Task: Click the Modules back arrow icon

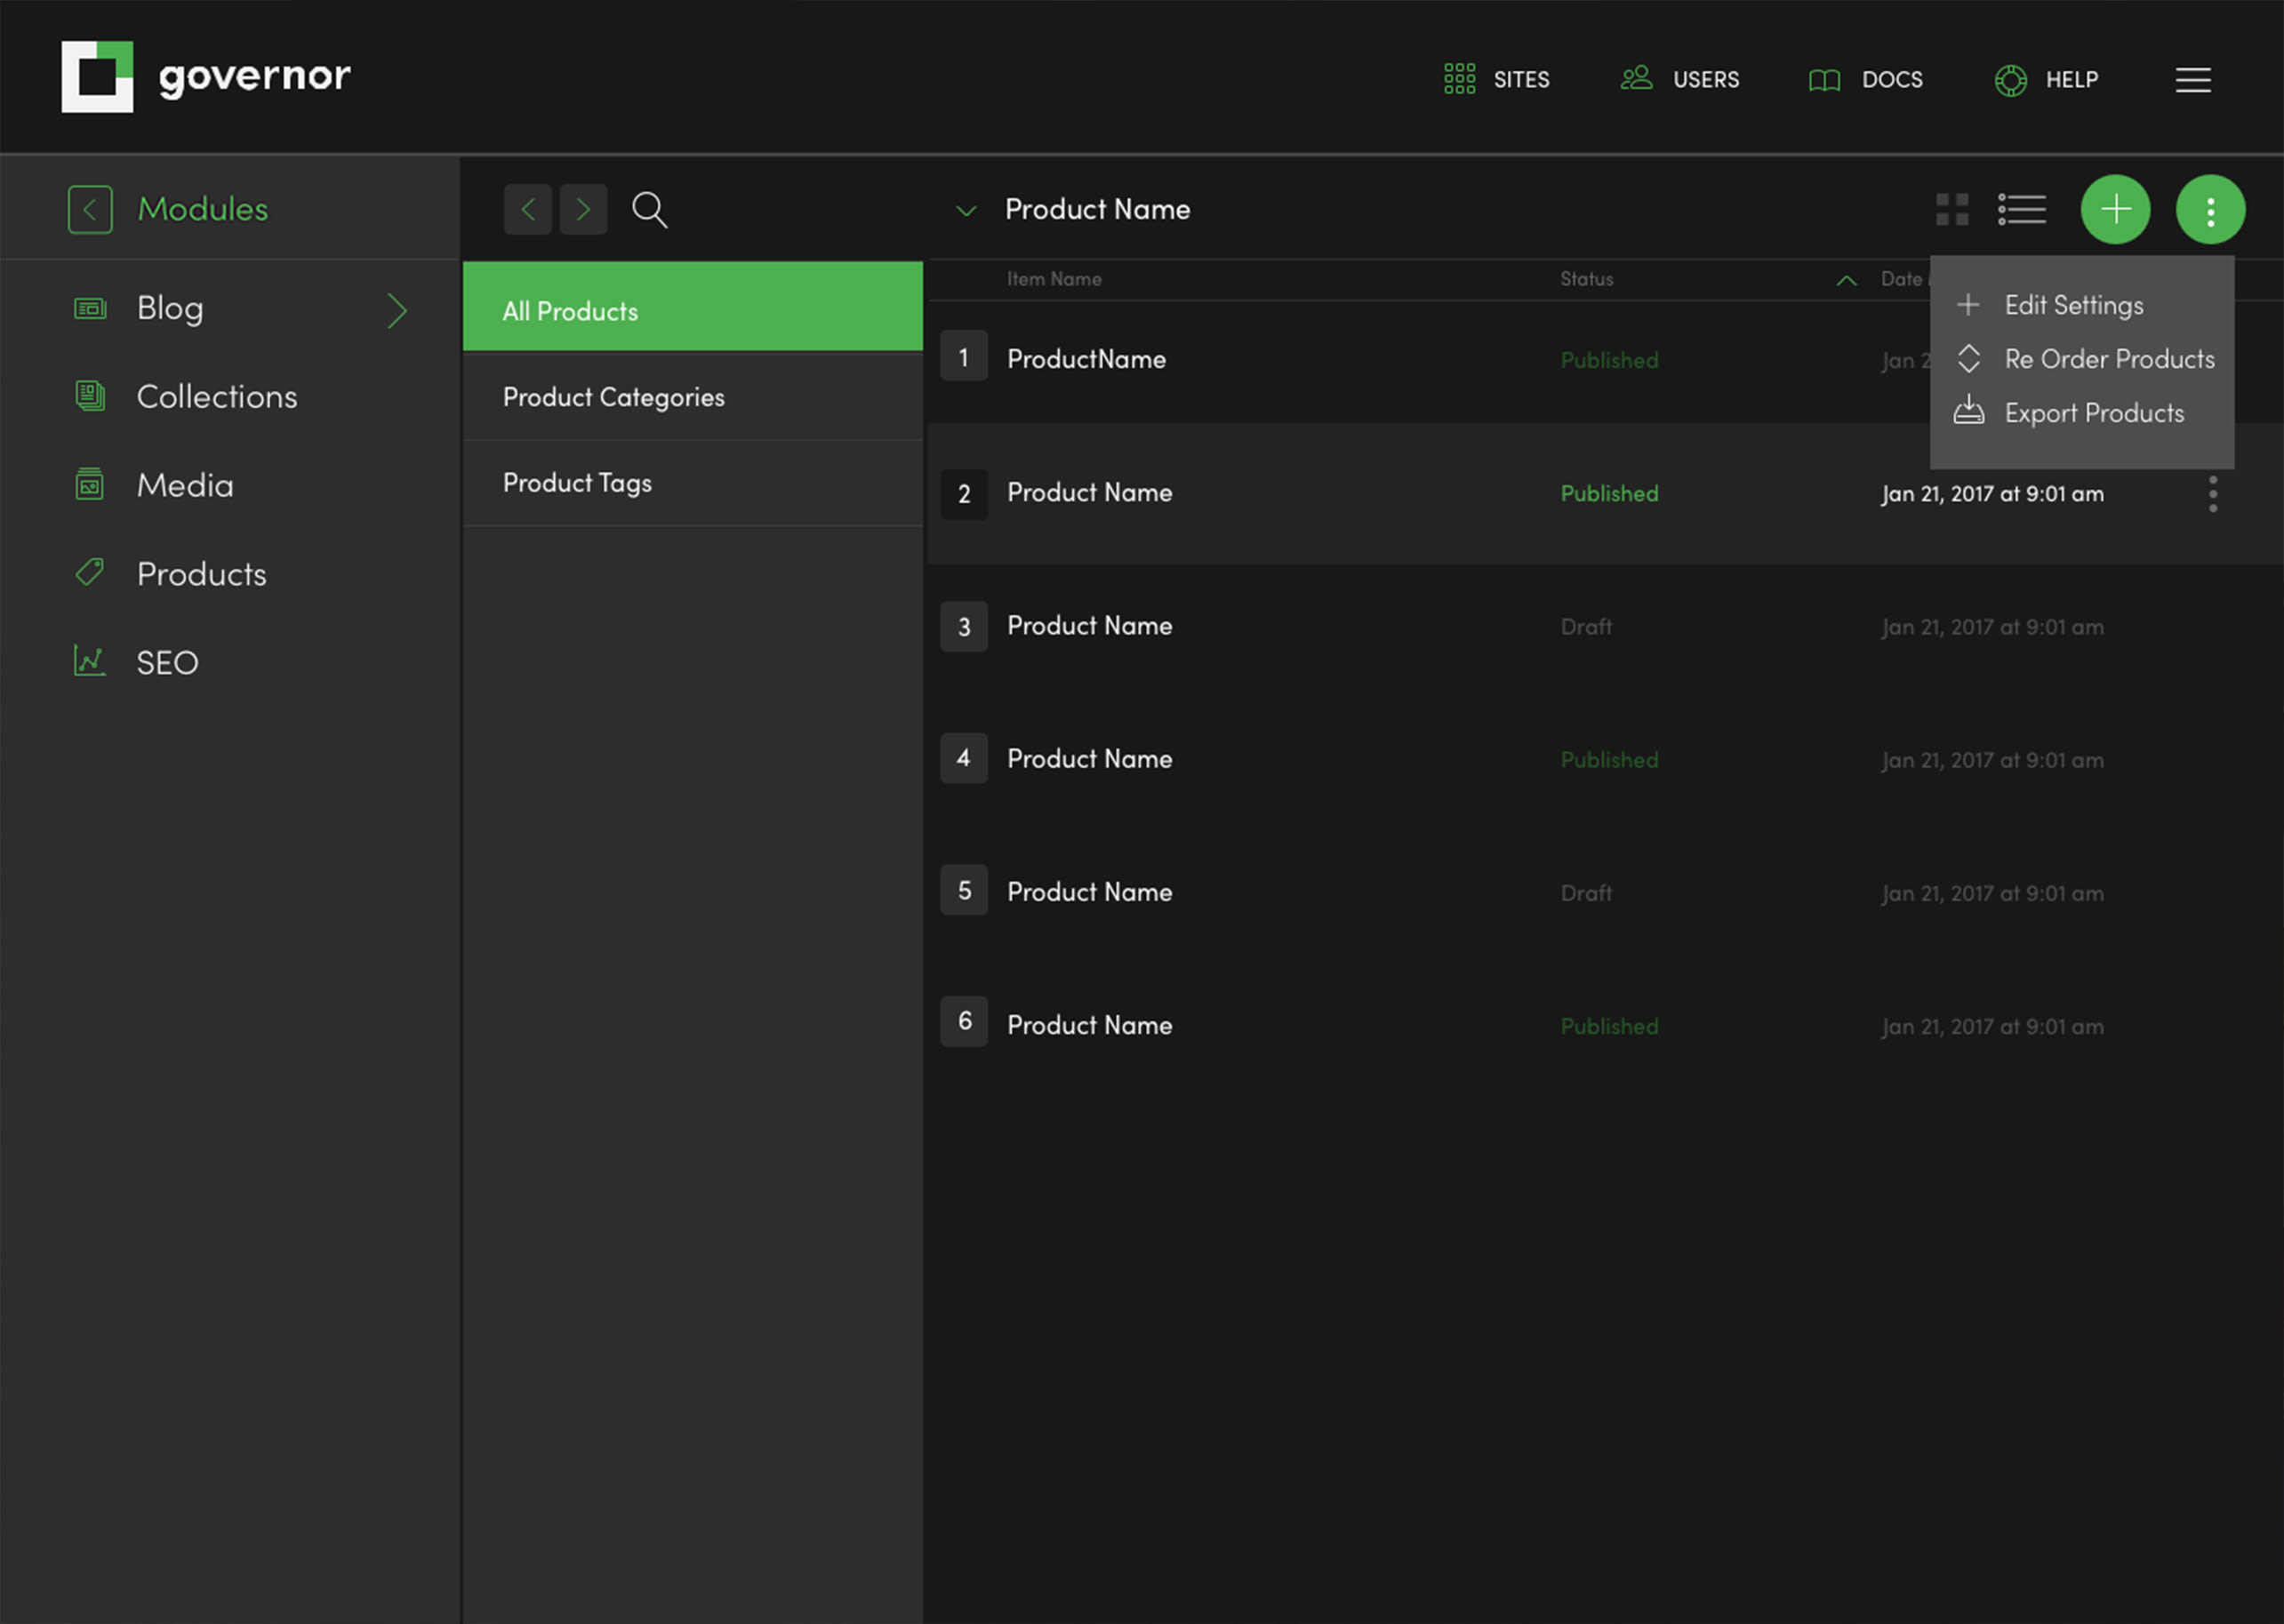Action: pyautogui.click(x=90, y=209)
